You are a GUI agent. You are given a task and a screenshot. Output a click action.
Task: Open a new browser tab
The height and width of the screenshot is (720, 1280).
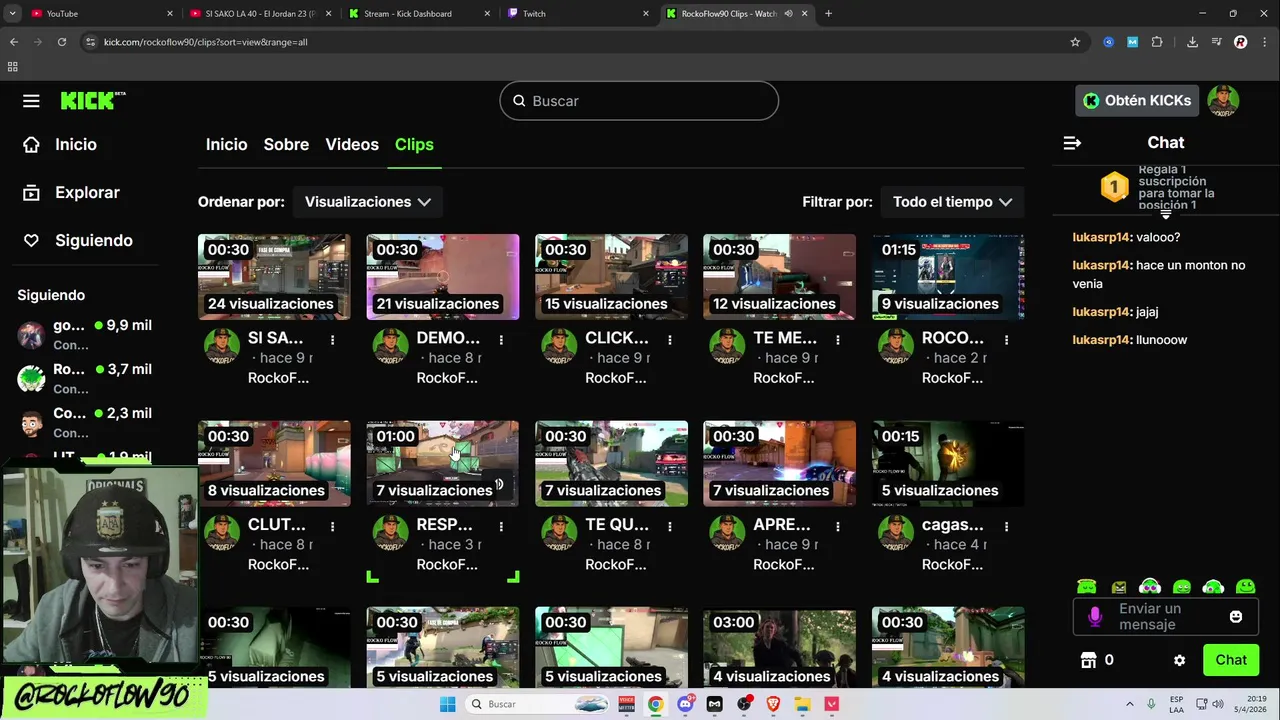[x=828, y=14]
